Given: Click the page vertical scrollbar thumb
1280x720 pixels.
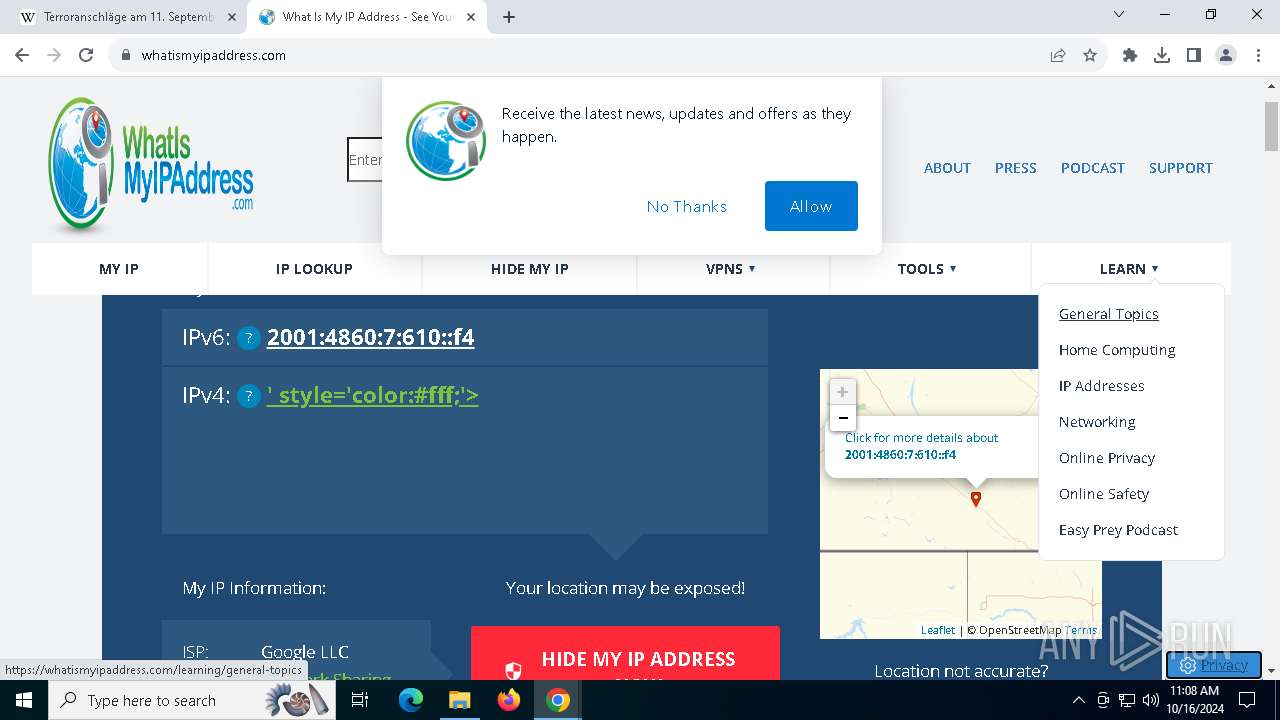Looking at the screenshot, I should coord(1271,126).
